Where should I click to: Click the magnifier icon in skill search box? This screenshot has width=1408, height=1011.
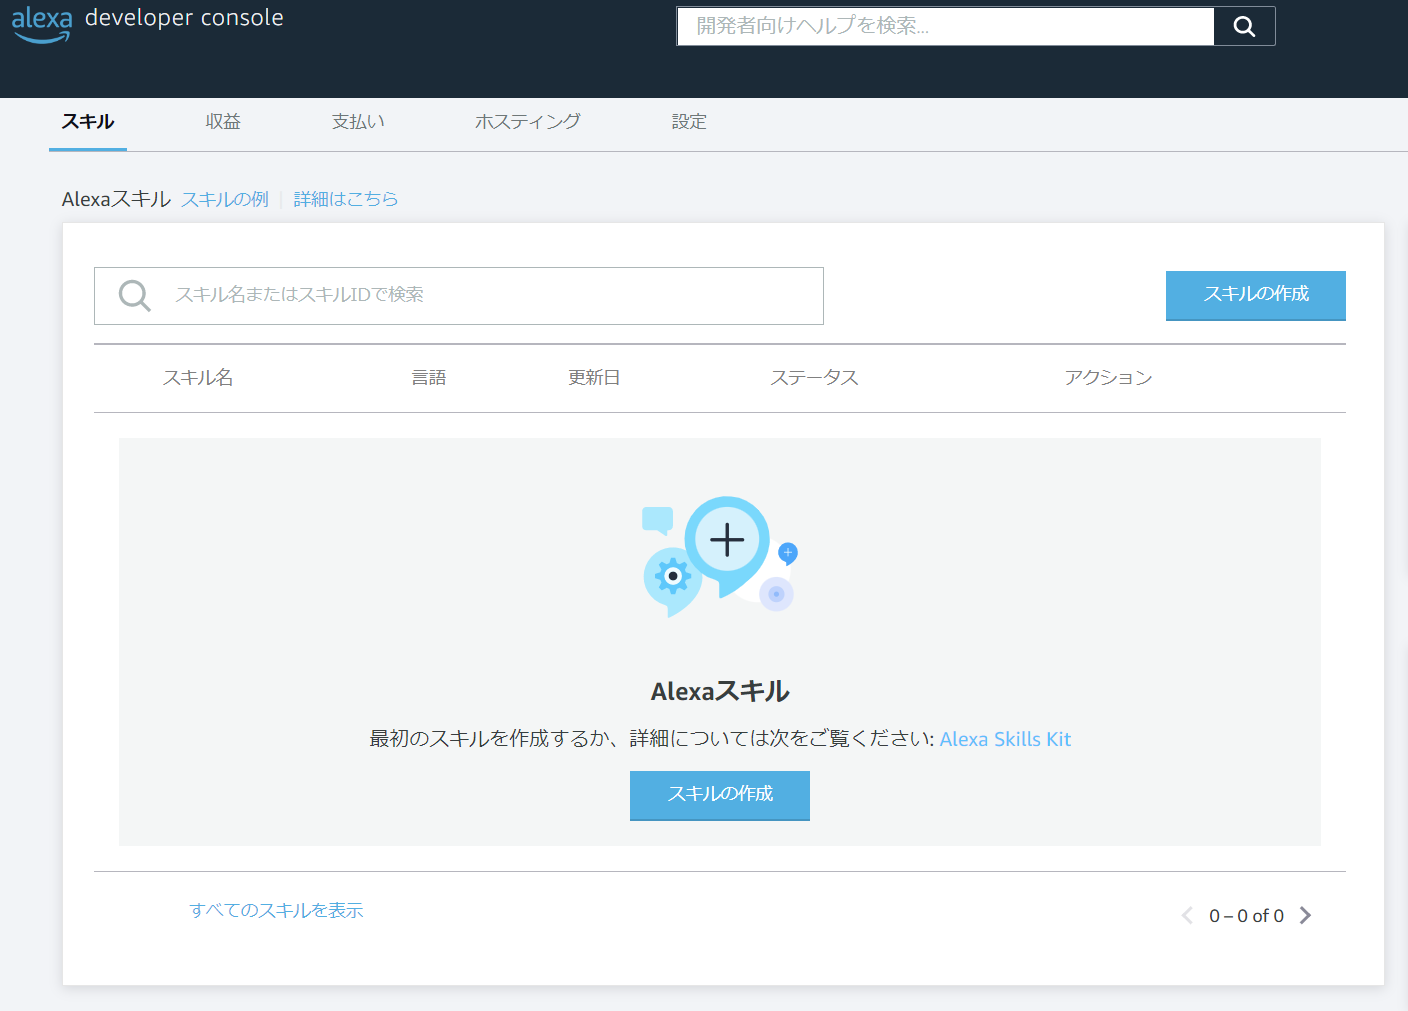click(x=134, y=295)
